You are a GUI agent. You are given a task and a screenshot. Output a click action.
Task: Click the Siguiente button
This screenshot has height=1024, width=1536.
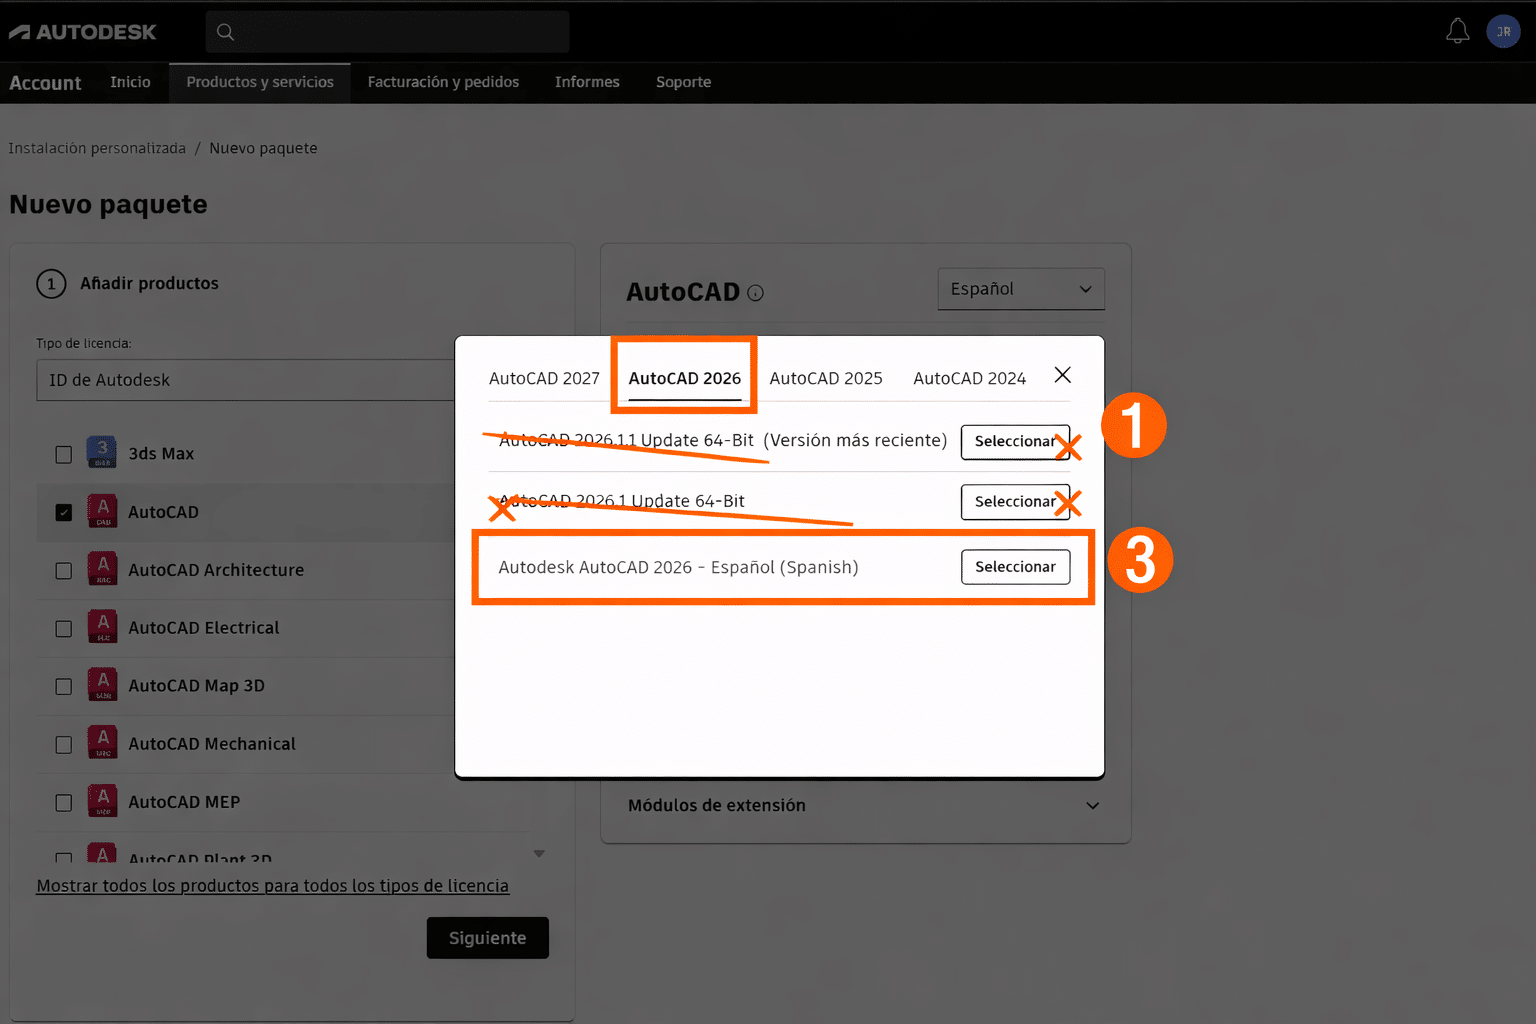[487, 938]
